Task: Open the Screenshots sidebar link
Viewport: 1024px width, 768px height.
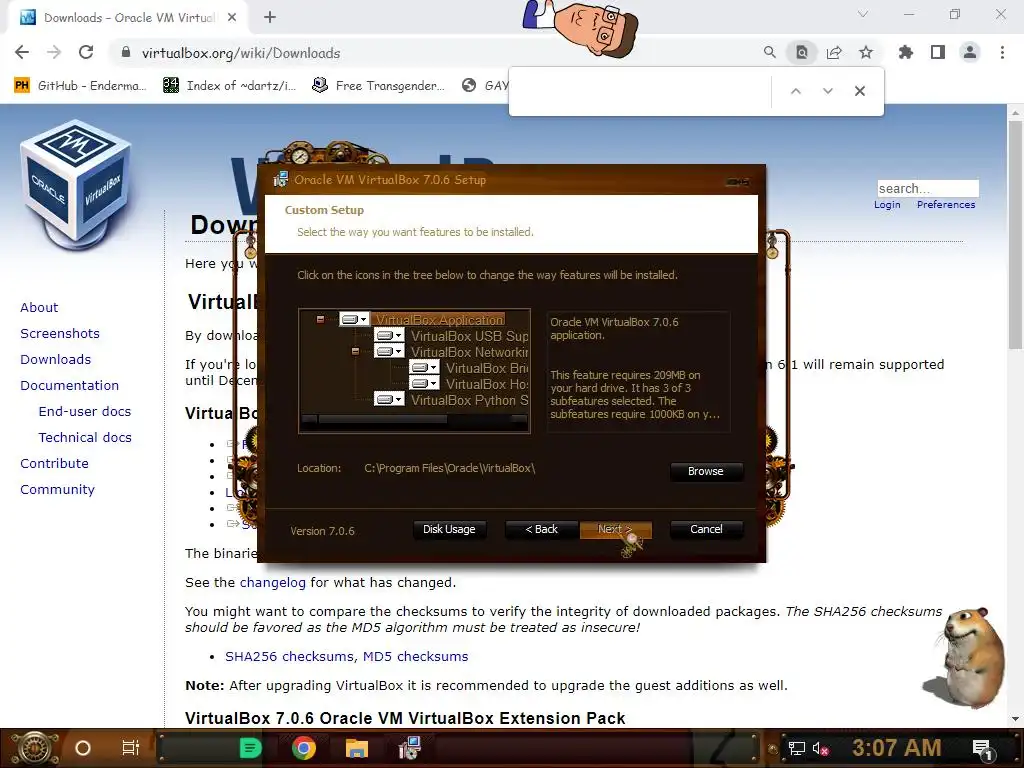Action: (x=60, y=334)
